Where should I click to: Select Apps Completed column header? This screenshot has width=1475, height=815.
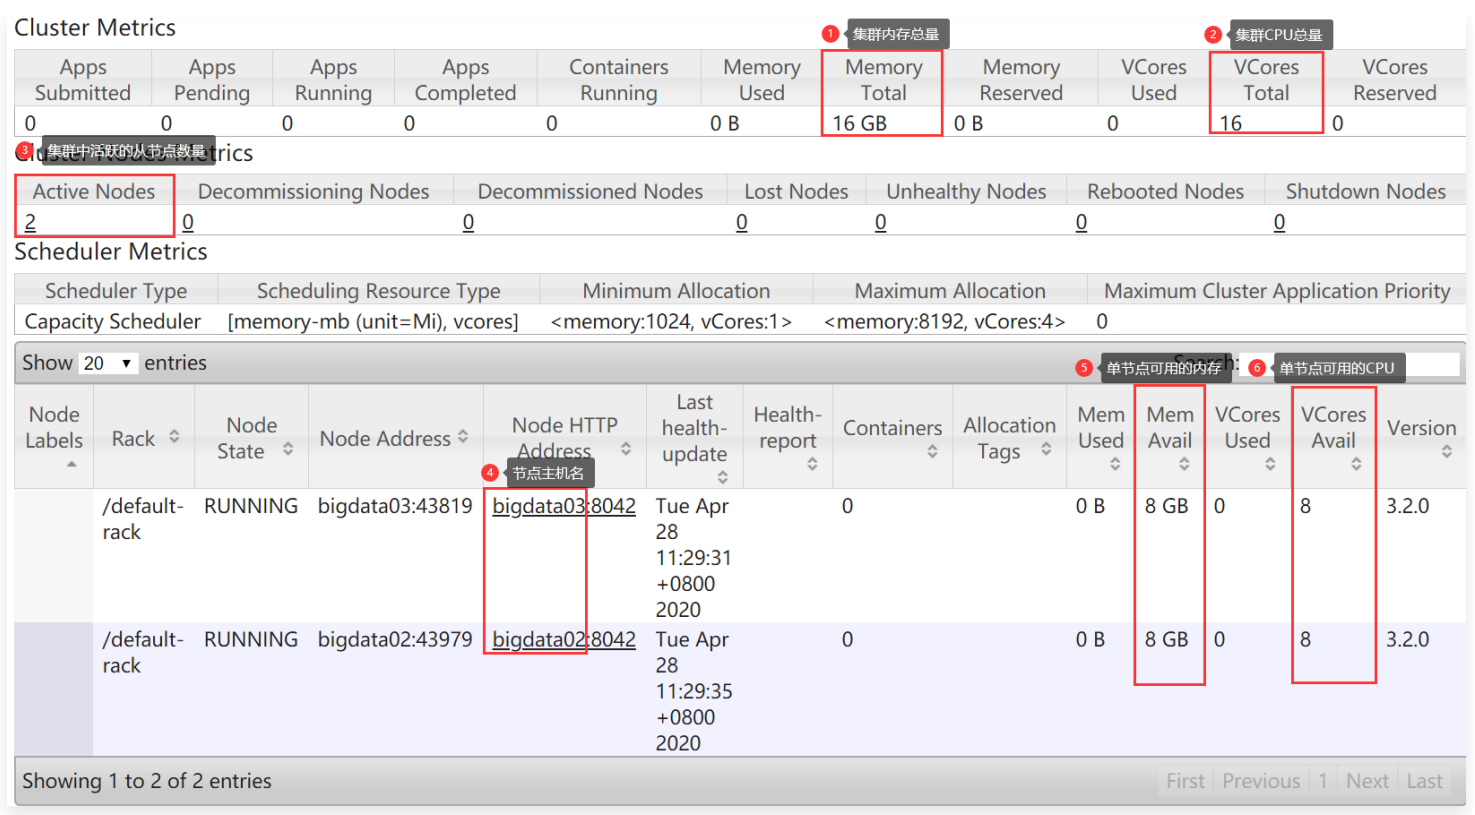(x=466, y=80)
